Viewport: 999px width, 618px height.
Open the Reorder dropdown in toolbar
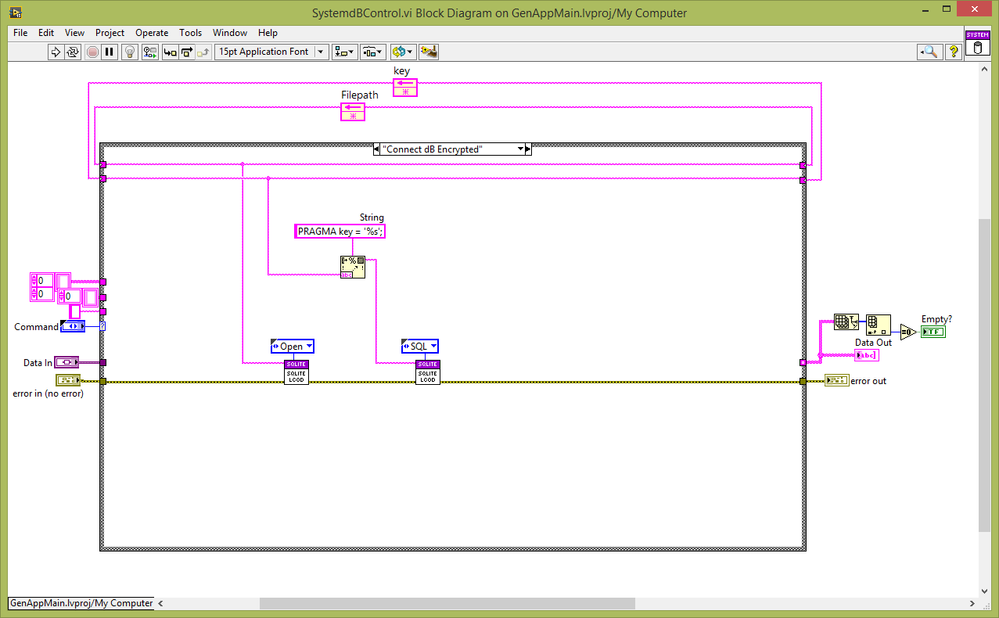403,51
